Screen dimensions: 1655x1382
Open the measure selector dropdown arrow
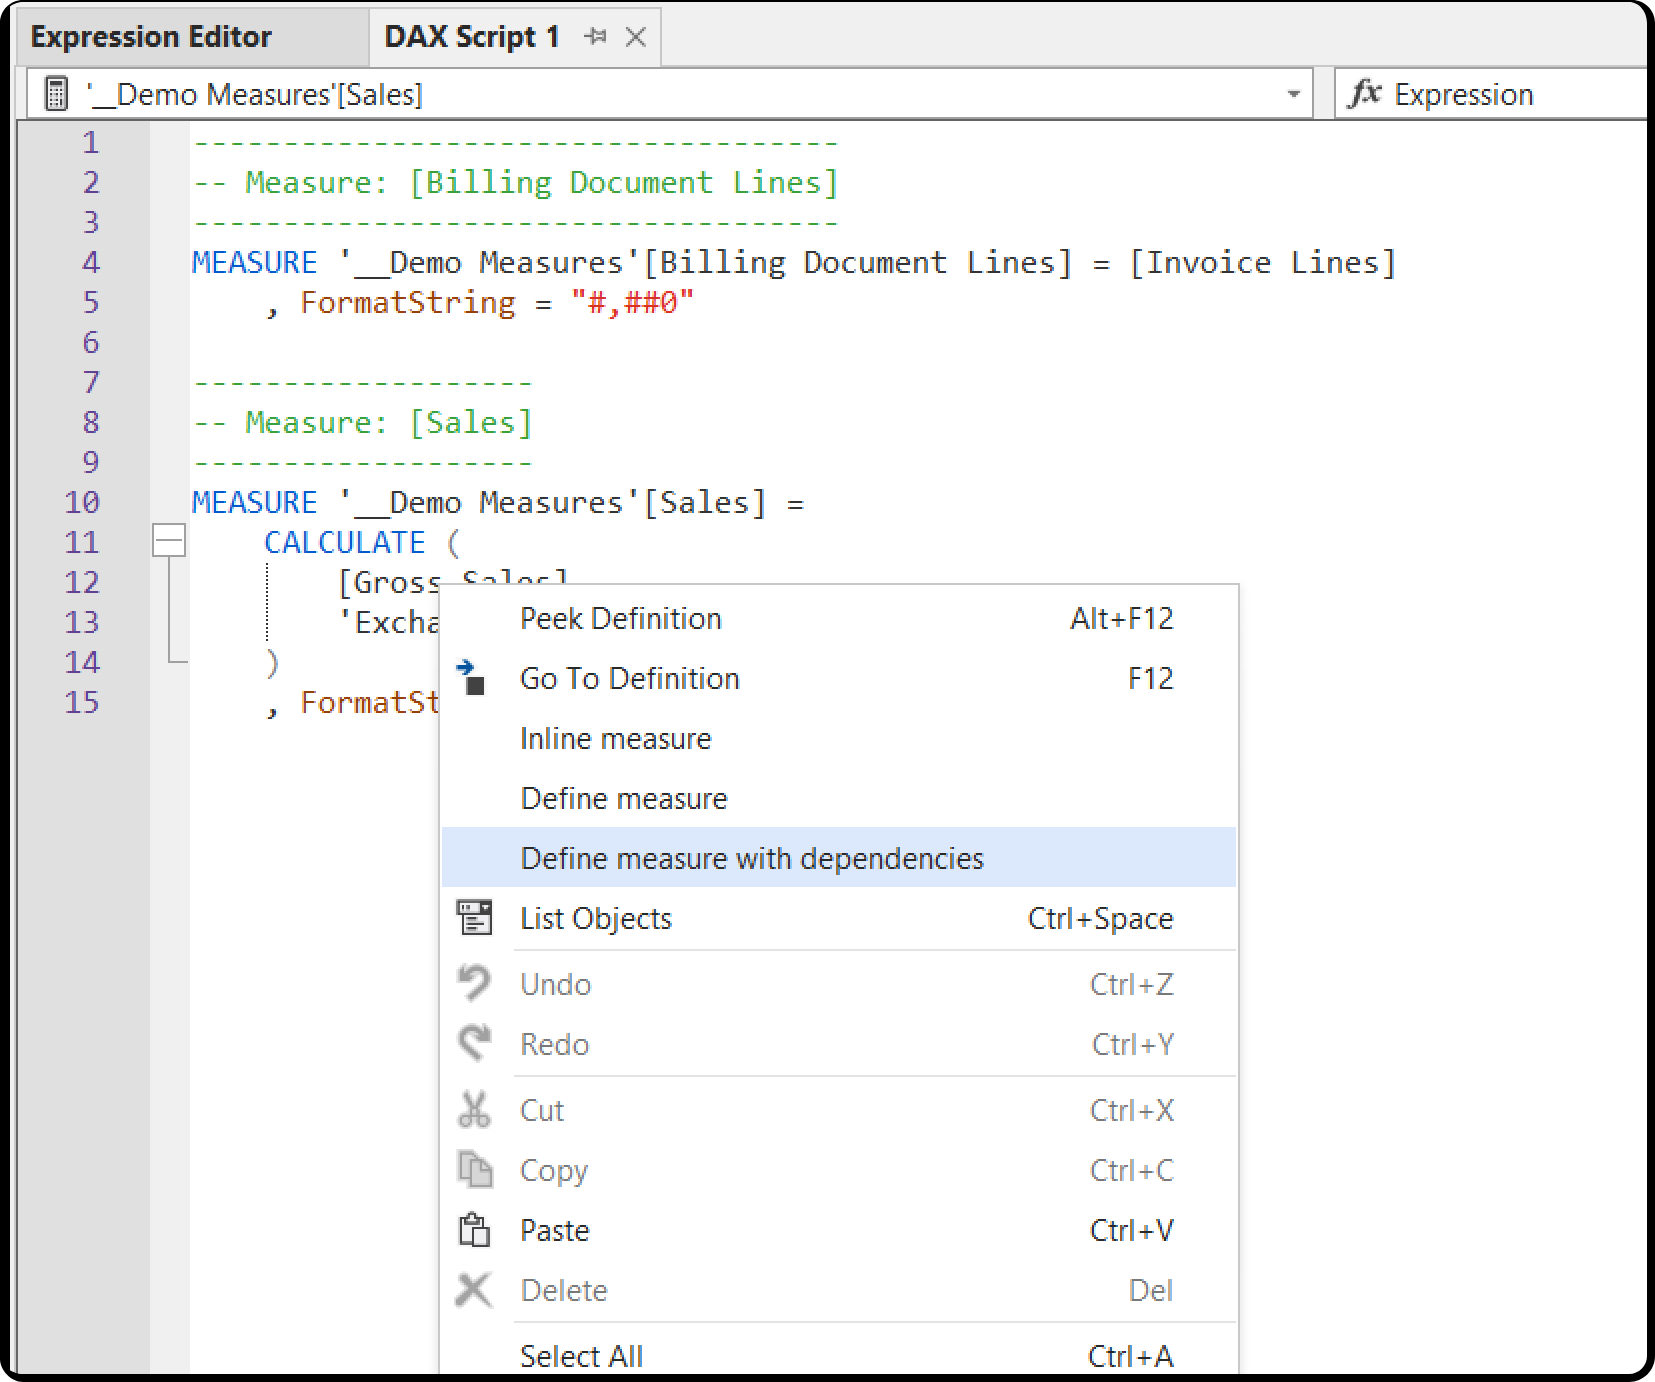pyautogui.click(x=1293, y=94)
